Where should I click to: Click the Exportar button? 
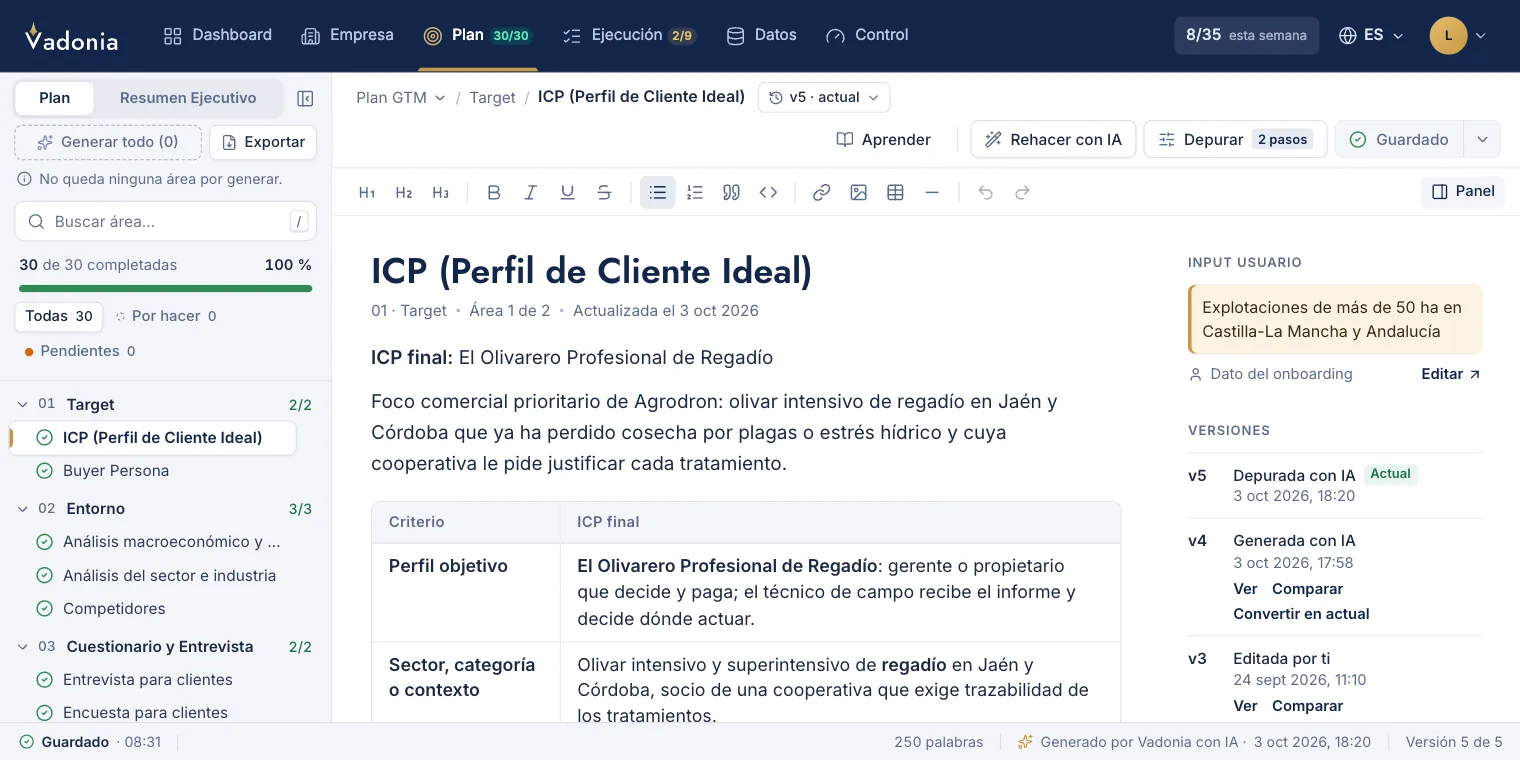(x=264, y=142)
